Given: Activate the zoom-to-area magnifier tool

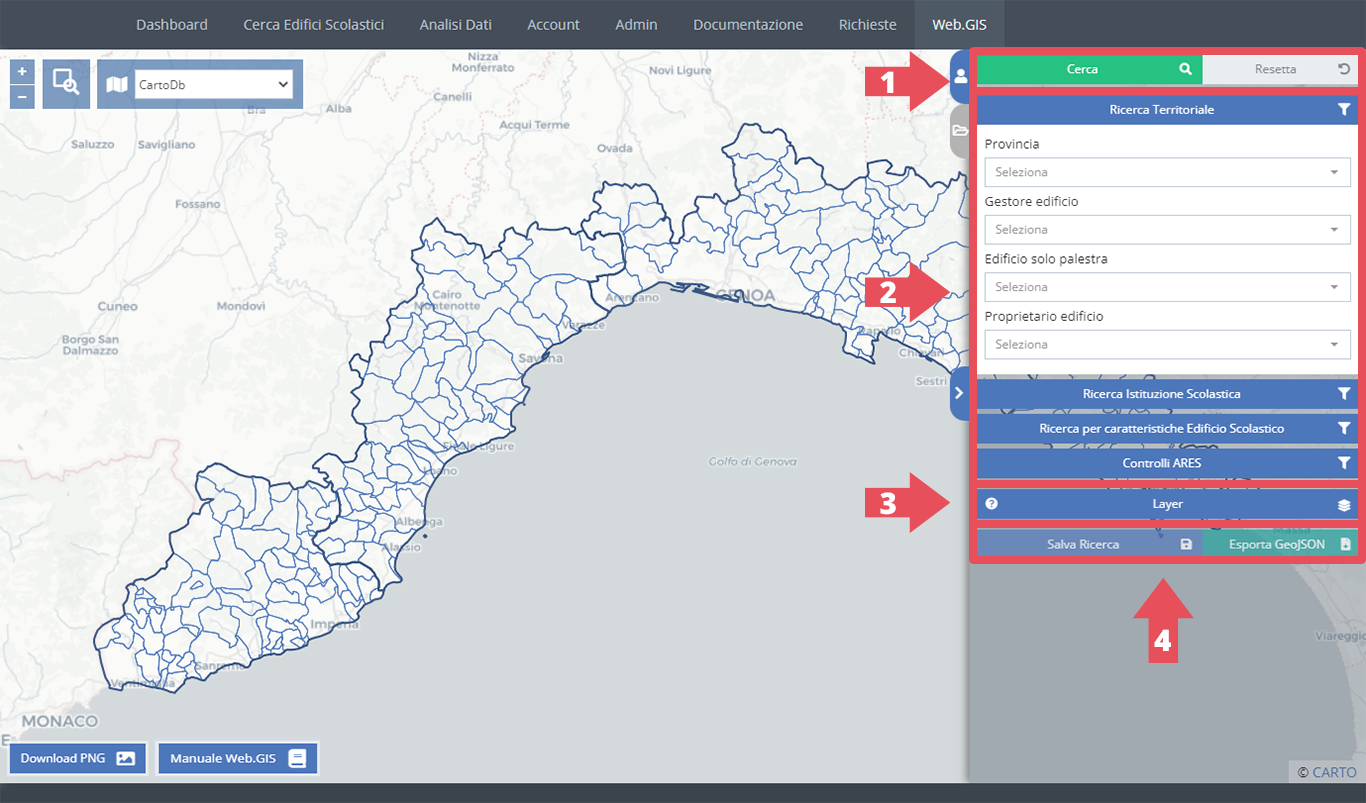Looking at the screenshot, I should (66, 84).
